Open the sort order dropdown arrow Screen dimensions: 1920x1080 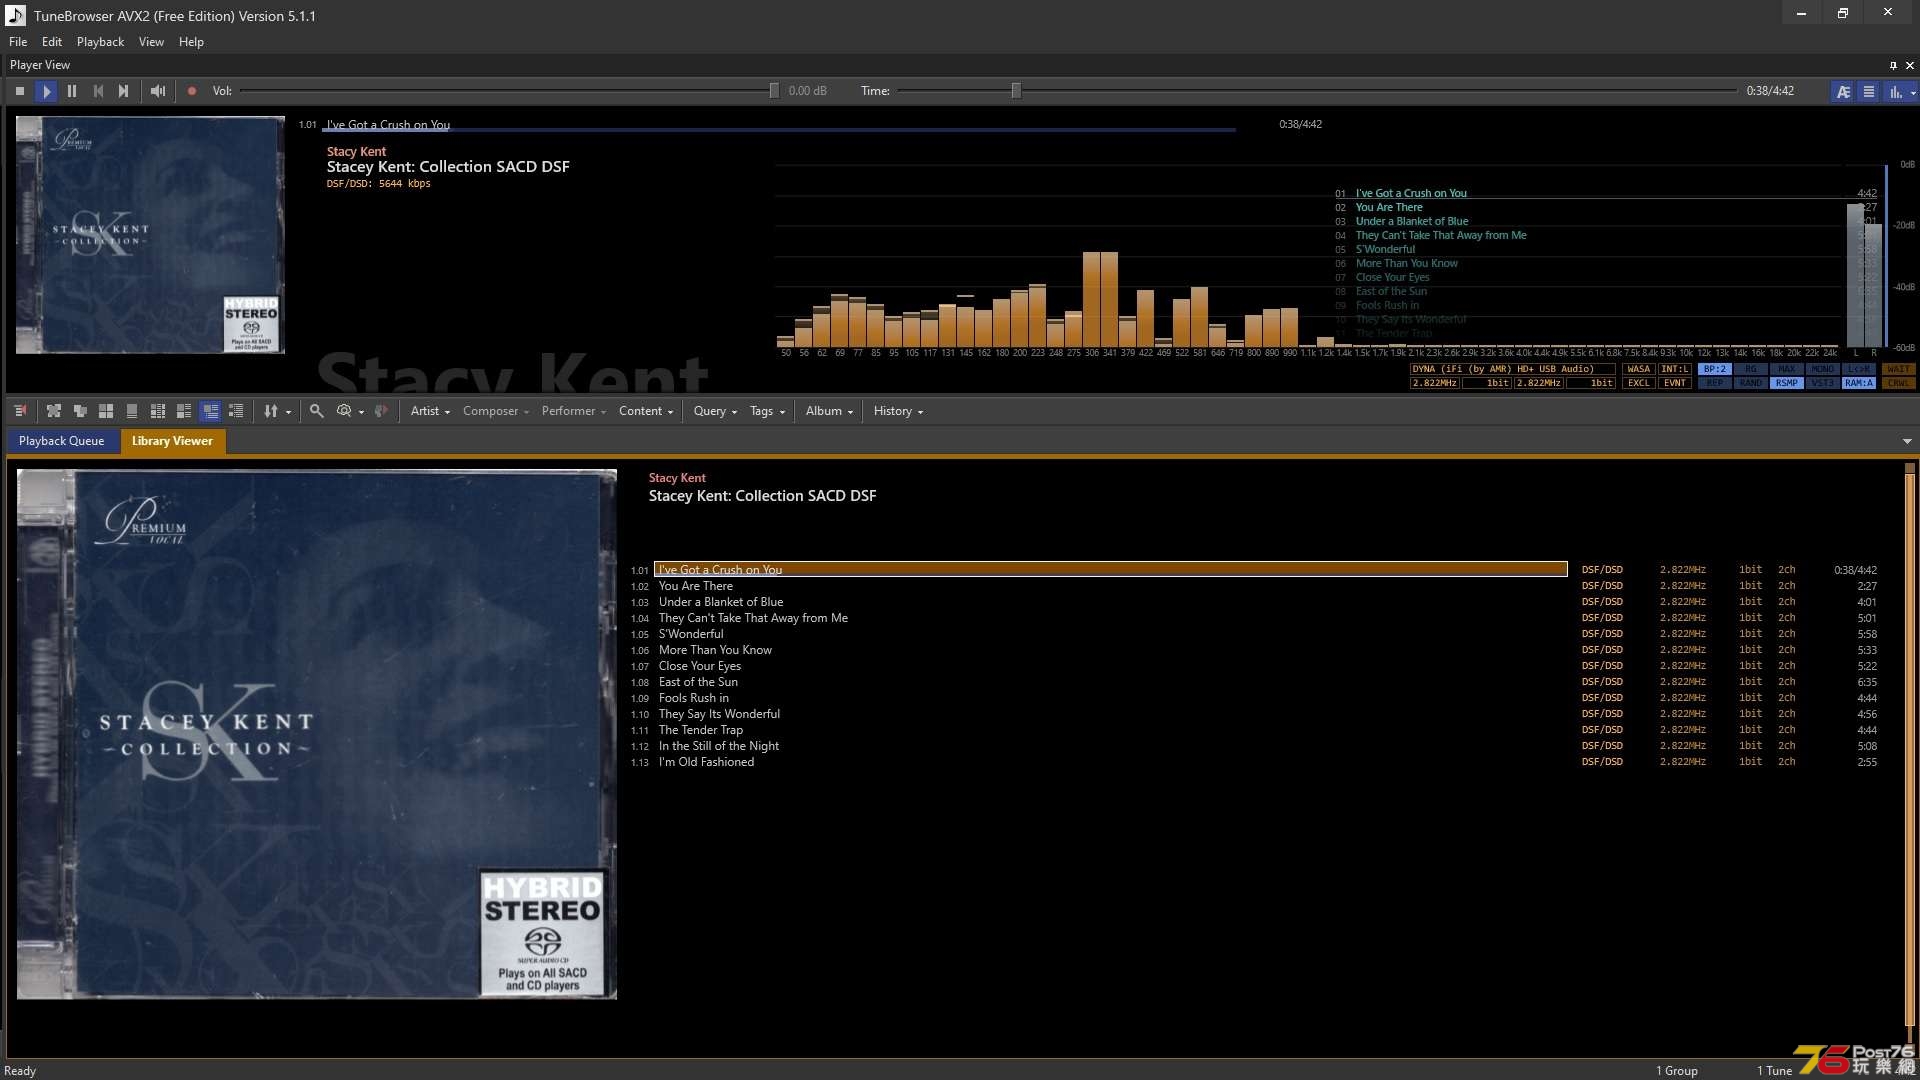(x=289, y=412)
